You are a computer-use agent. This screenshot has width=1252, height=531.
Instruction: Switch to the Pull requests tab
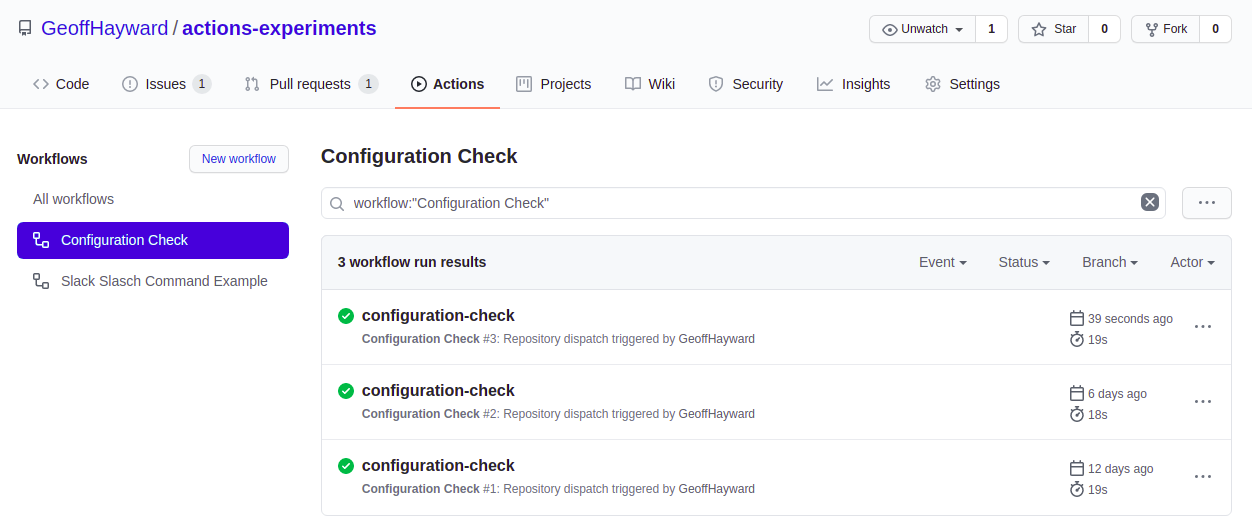coord(311,84)
